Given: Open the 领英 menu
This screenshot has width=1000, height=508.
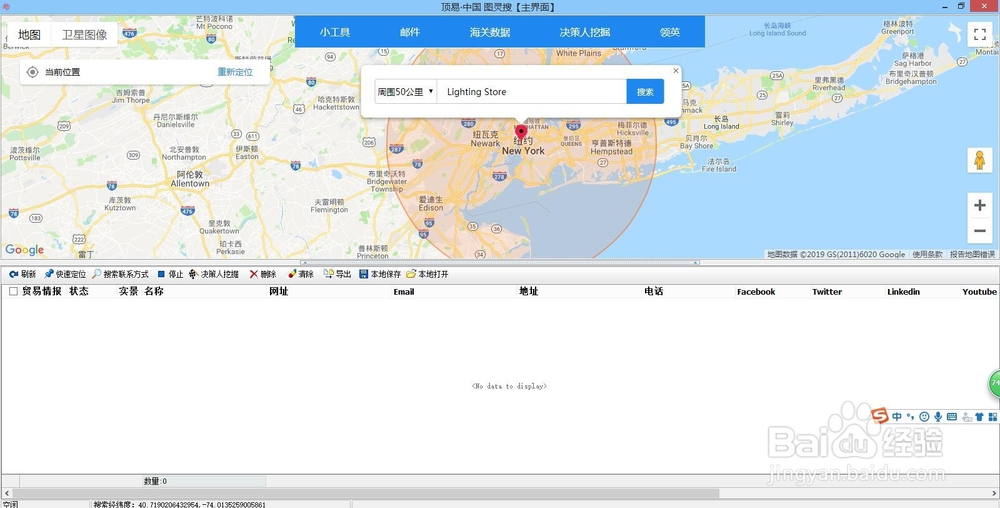Looking at the screenshot, I should (x=670, y=32).
